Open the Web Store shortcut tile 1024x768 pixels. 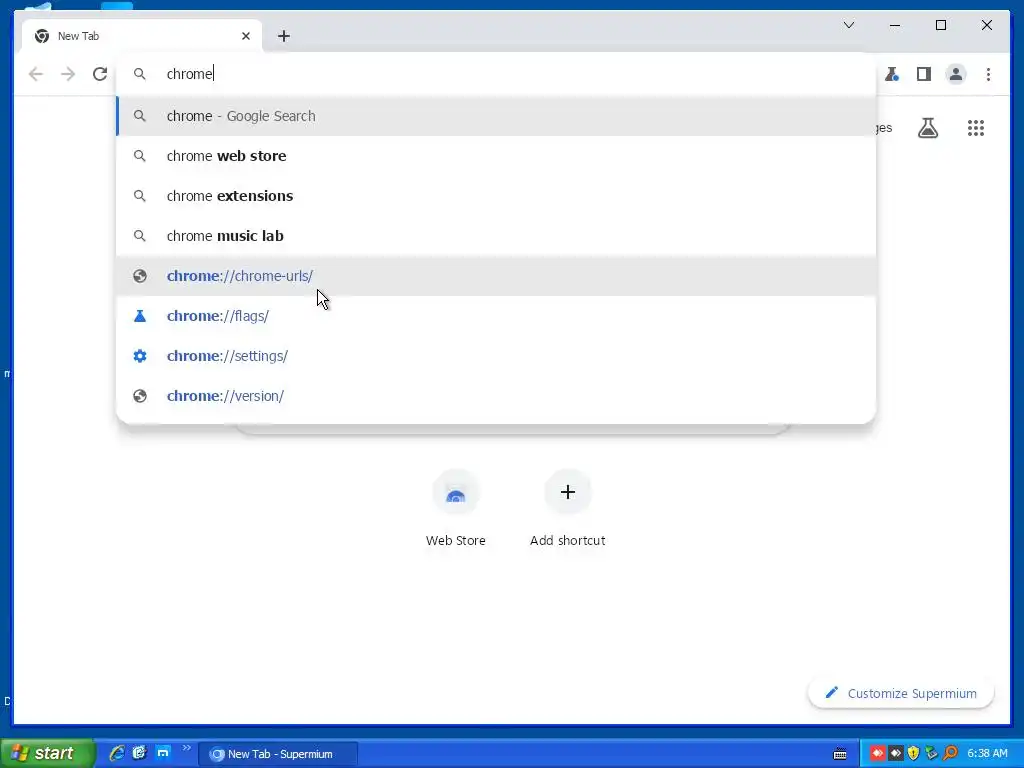coord(456,509)
